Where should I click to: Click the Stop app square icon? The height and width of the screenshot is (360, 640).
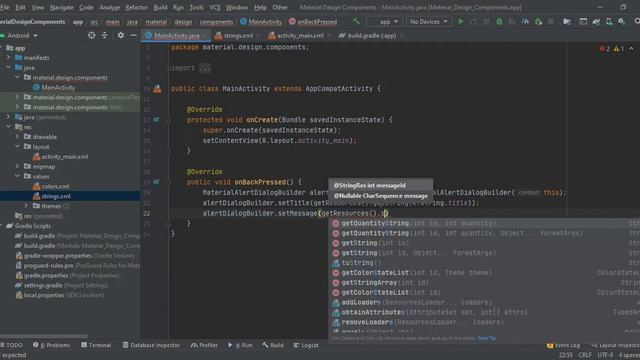(x=551, y=21)
